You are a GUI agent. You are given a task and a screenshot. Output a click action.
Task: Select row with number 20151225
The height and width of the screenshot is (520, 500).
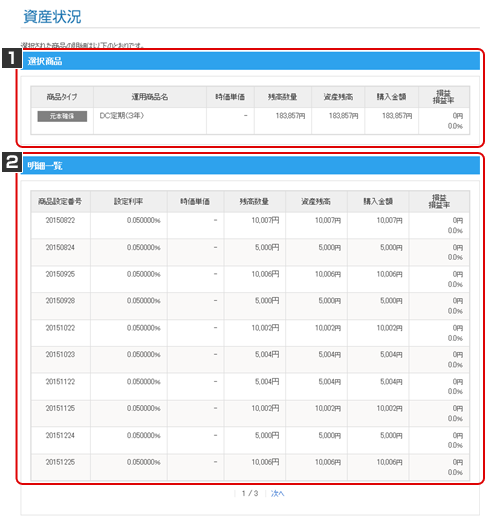pos(250,467)
